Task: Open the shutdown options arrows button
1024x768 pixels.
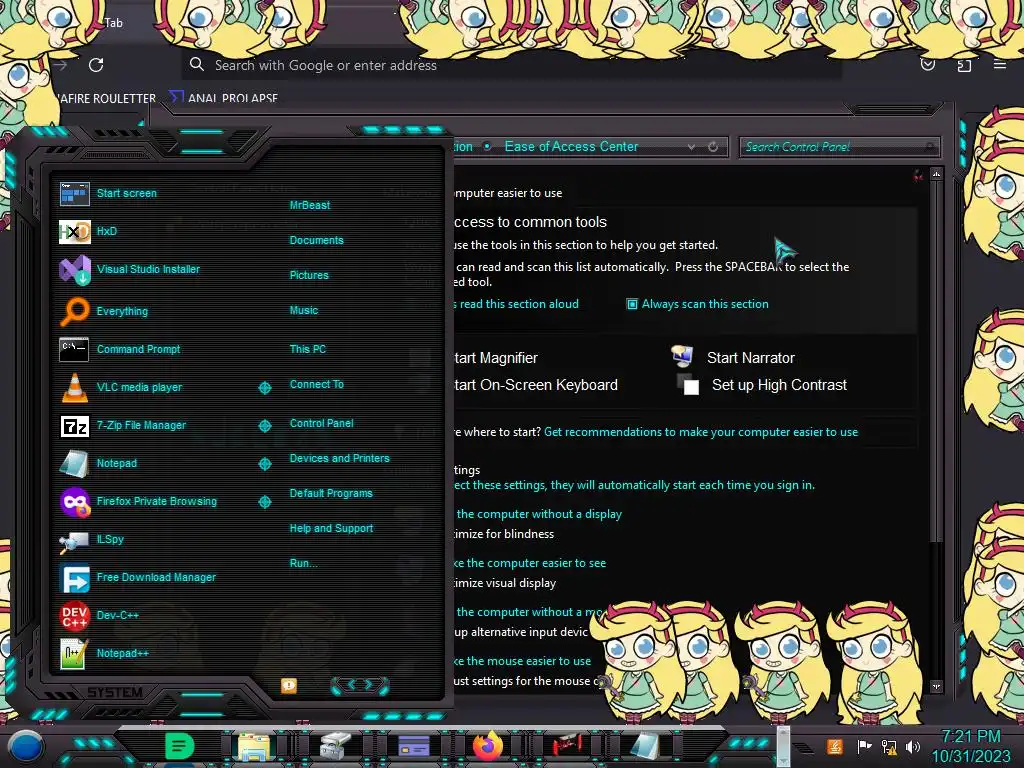Action: [x=360, y=685]
